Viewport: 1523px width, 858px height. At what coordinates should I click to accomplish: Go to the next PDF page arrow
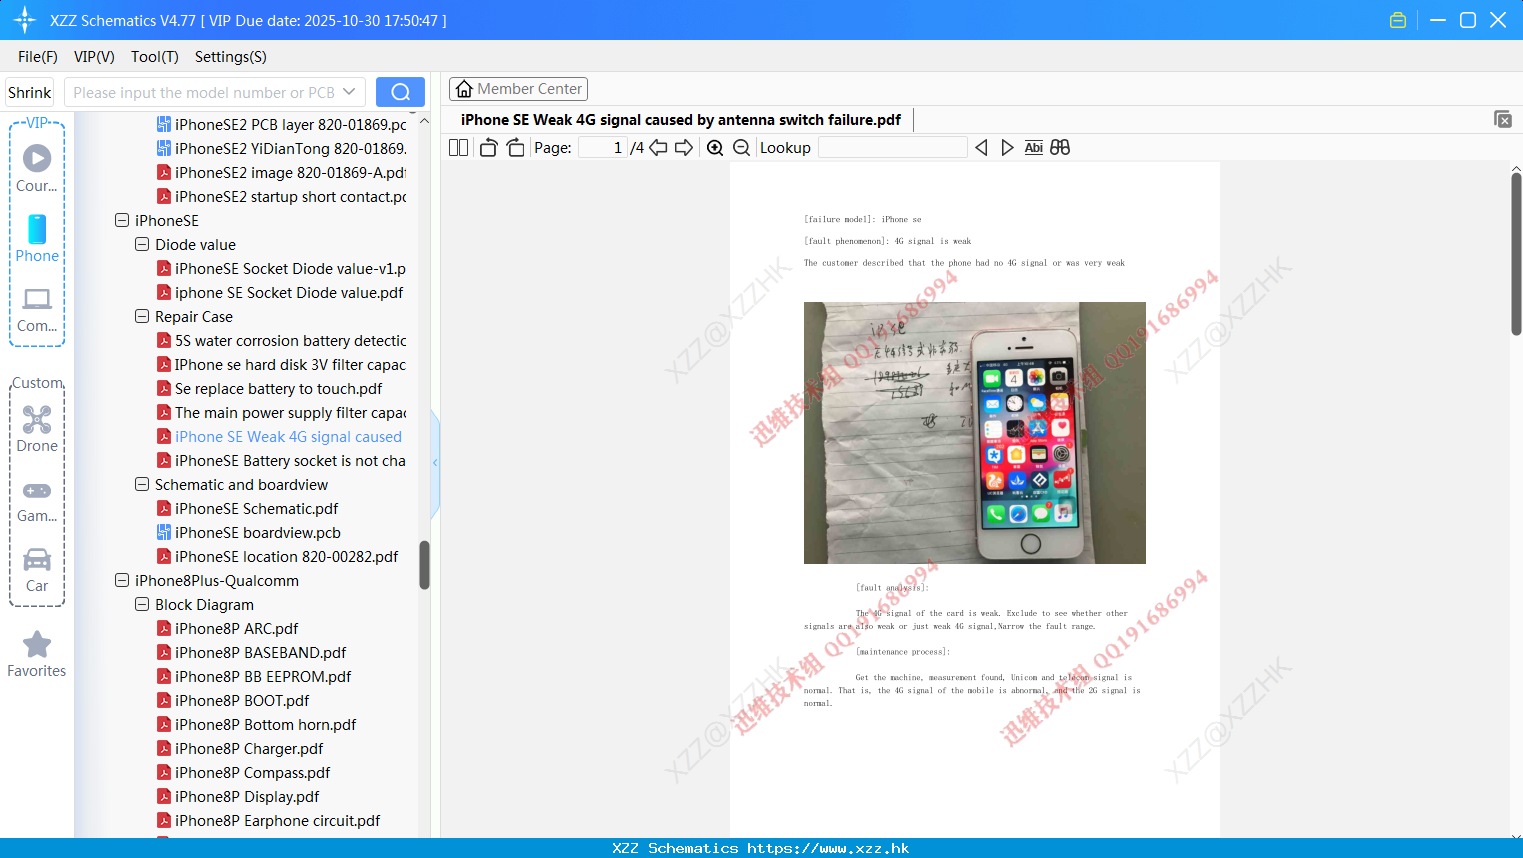pos(684,148)
